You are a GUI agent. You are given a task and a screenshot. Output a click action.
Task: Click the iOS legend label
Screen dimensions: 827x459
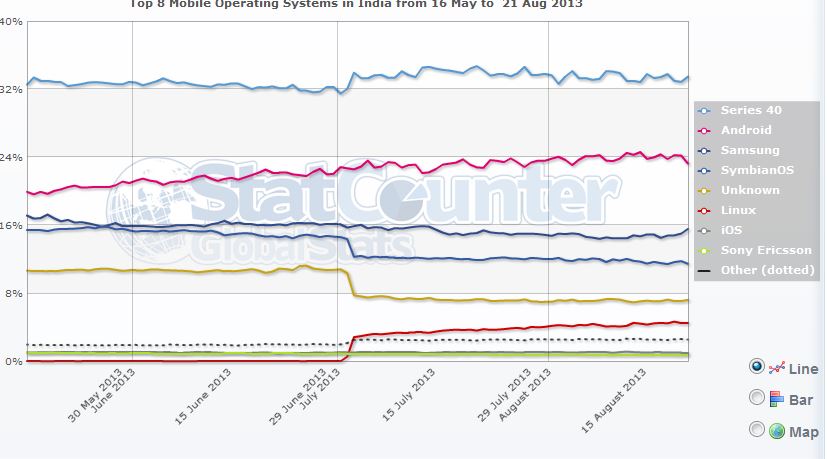pos(732,230)
